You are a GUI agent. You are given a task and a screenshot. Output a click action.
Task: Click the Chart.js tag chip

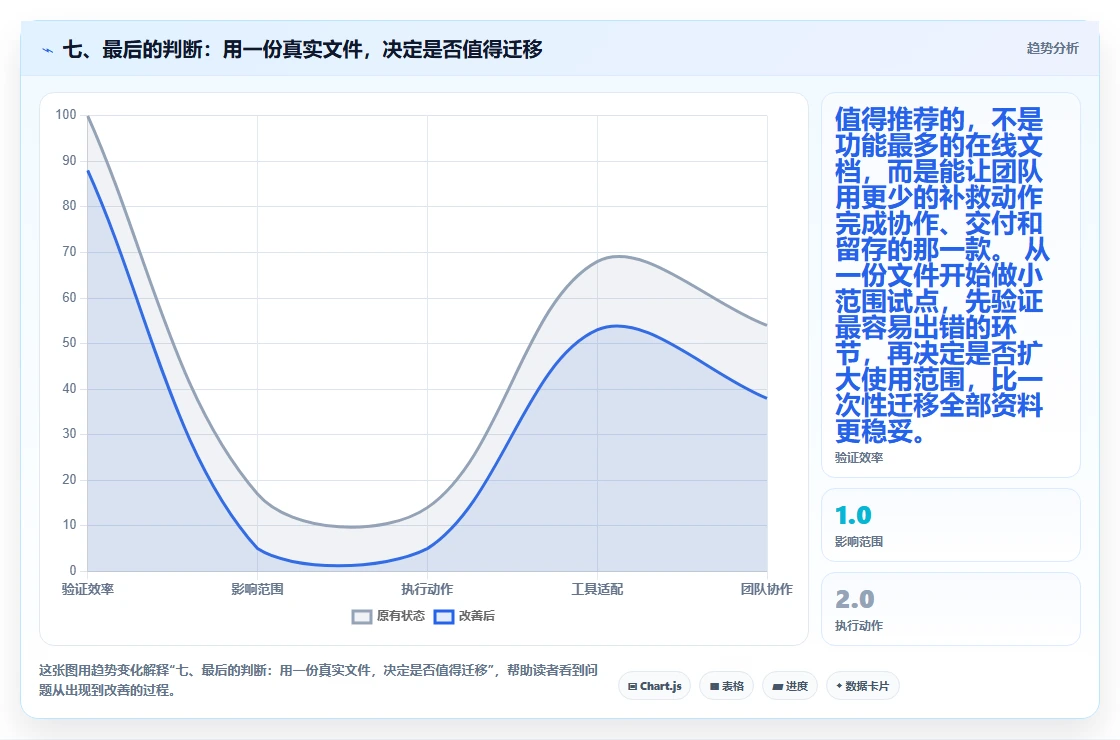click(x=654, y=686)
